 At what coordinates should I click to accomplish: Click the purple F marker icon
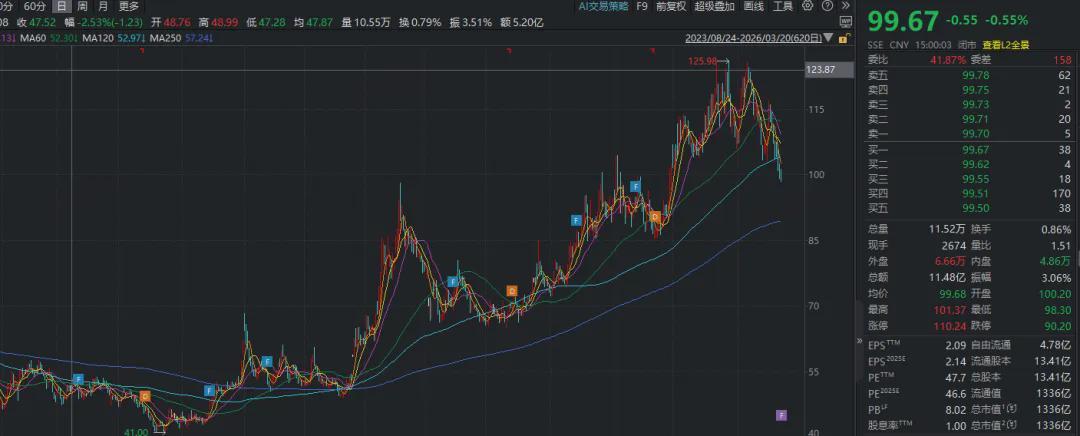point(782,414)
